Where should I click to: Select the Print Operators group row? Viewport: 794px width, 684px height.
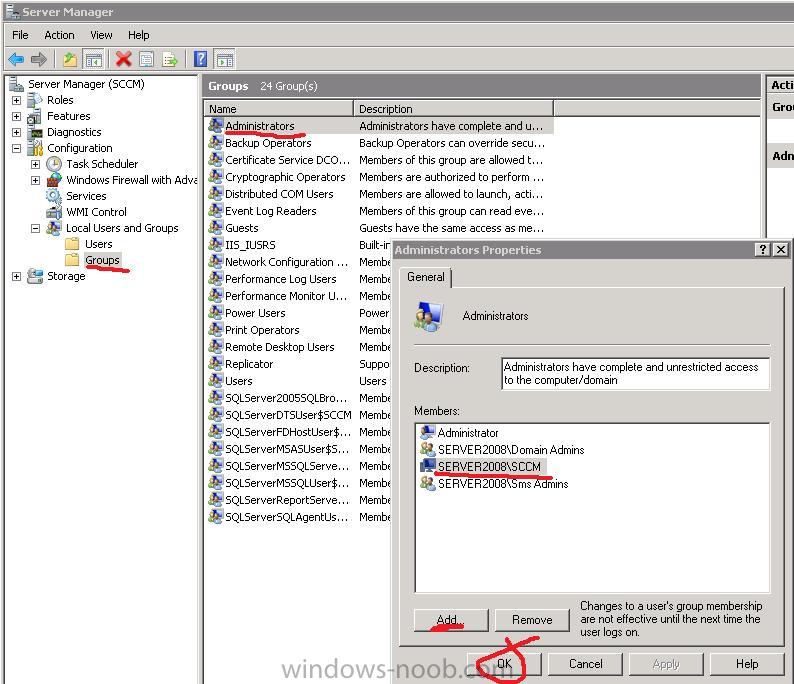(262, 330)
